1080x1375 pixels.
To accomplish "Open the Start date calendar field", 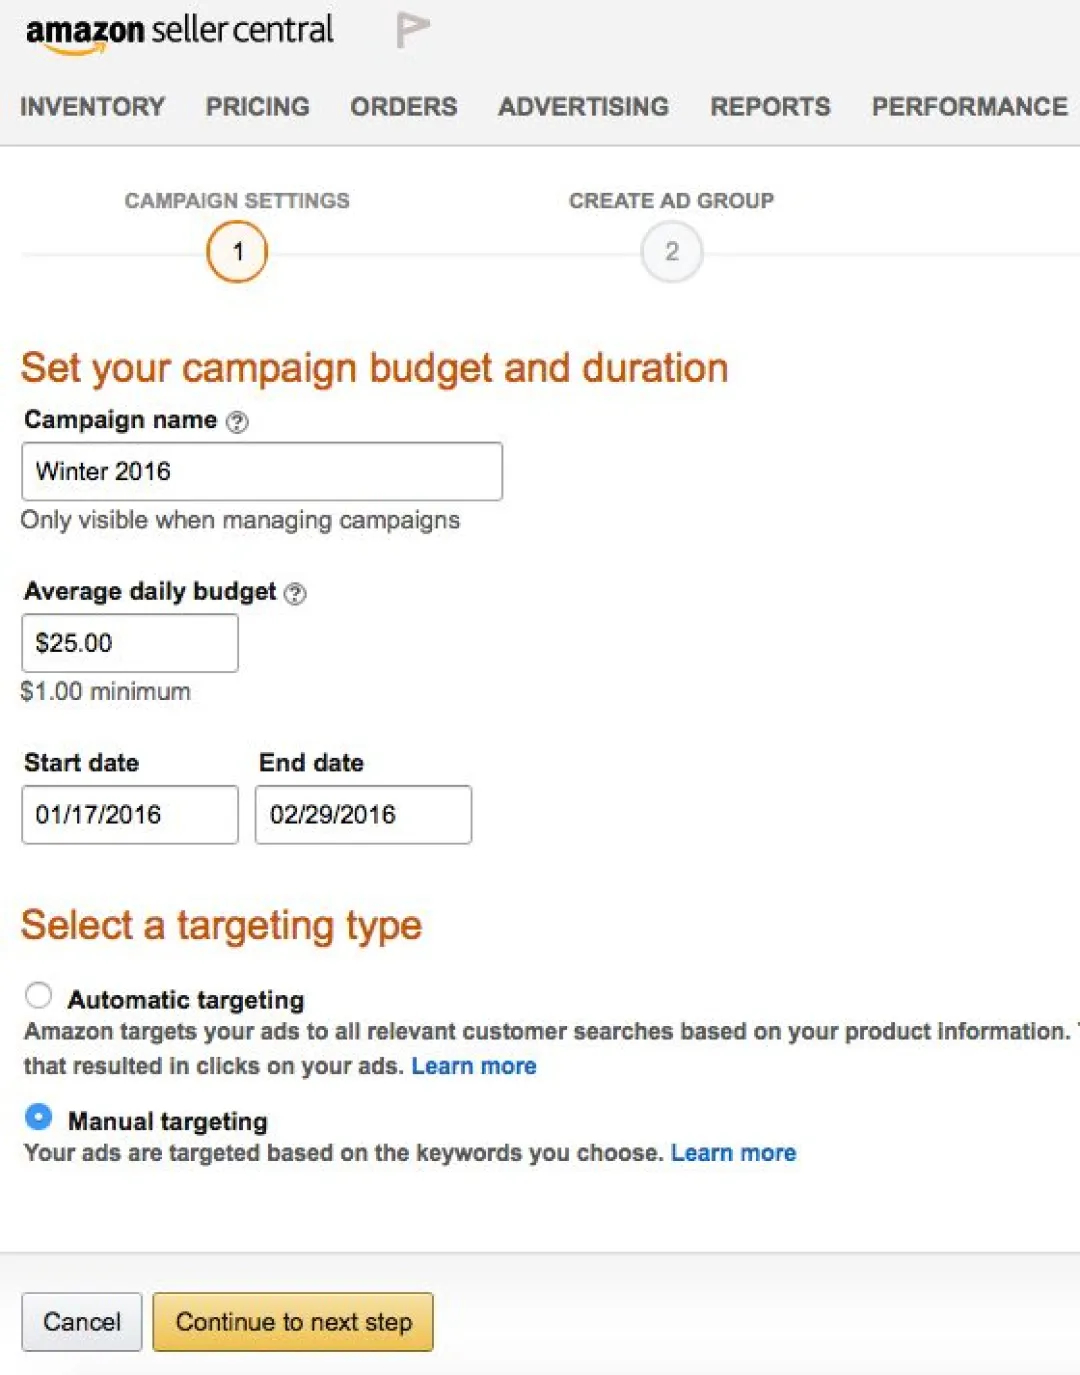I will pyautogui.click(x=129, y=814).
